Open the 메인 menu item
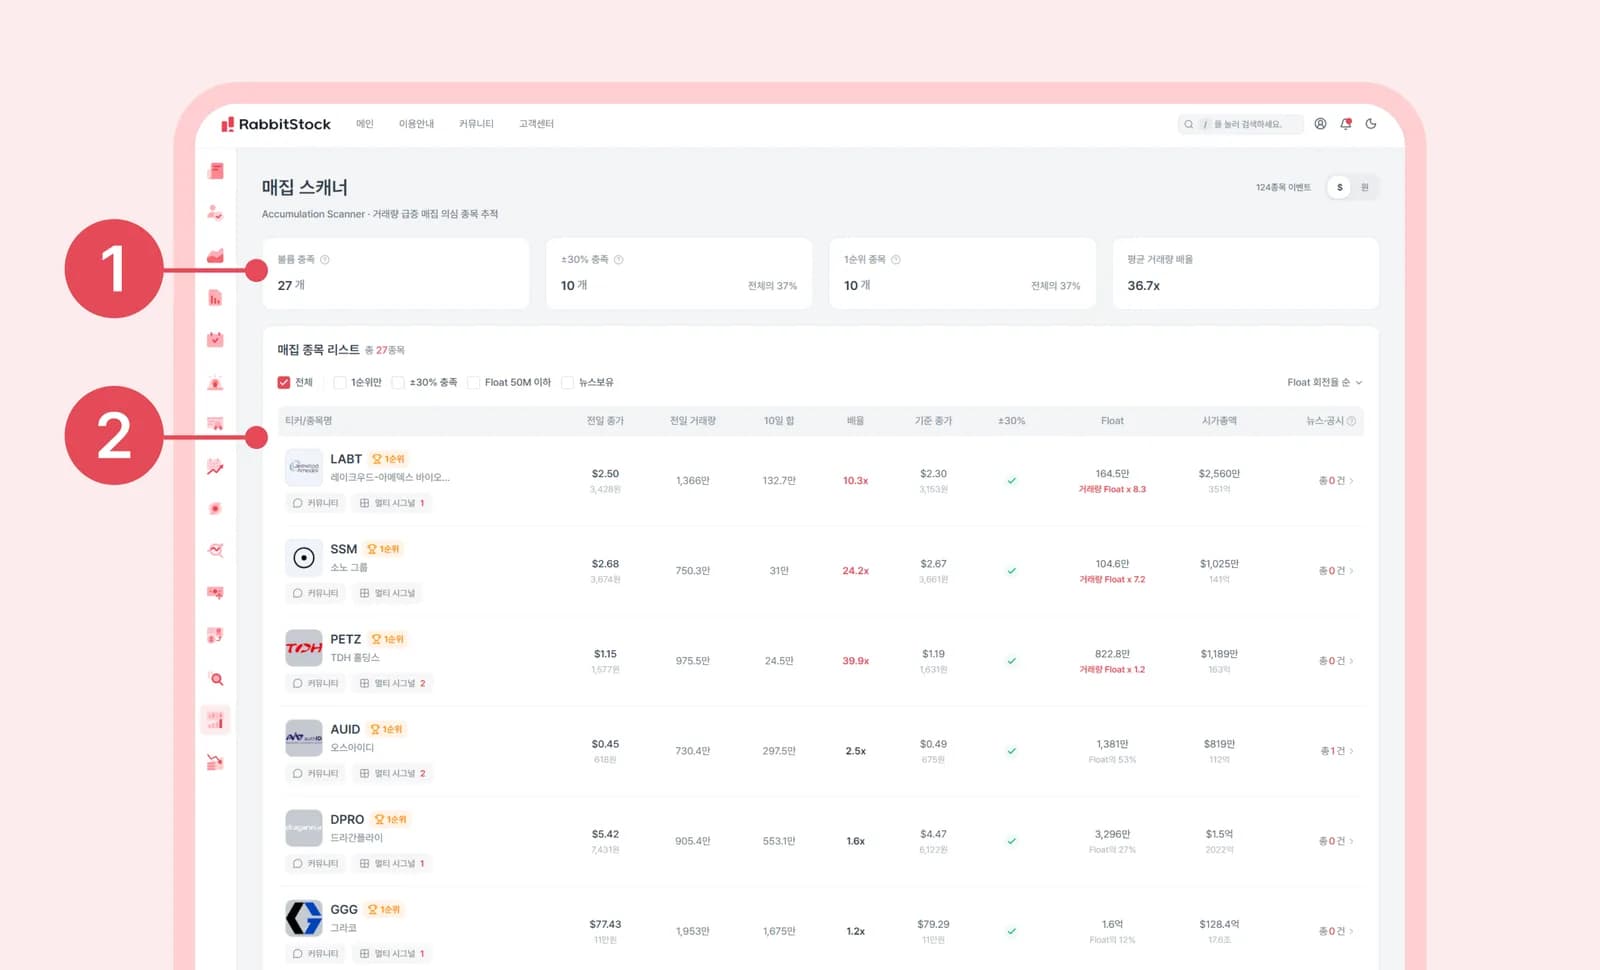The image size is (1600, 970). pos(365,124)
